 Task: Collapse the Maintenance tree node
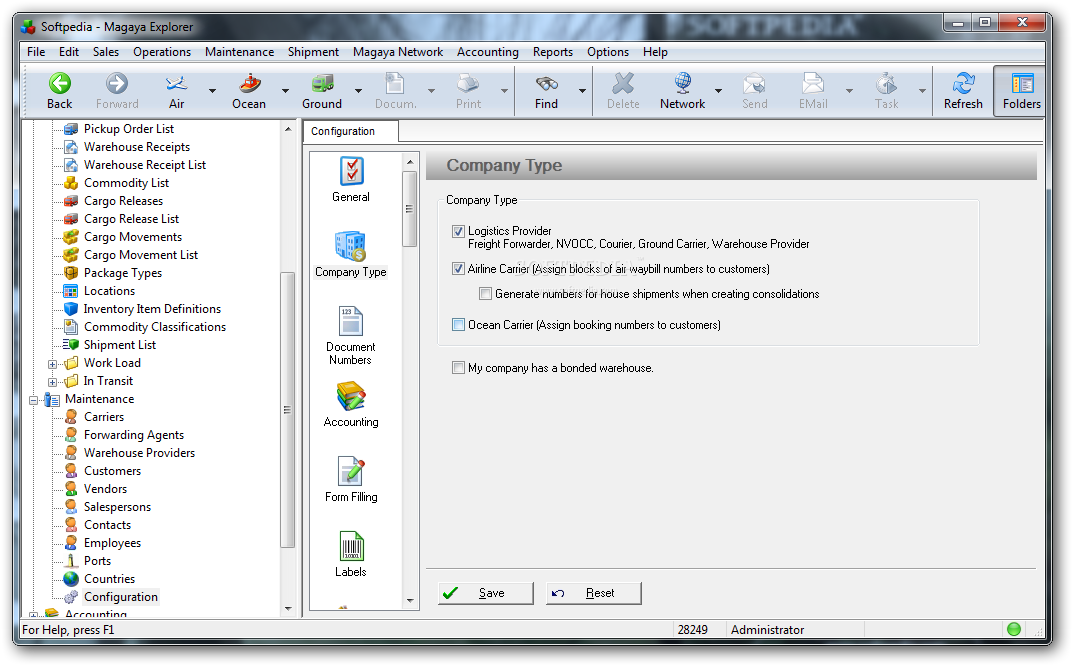point(34,400)
